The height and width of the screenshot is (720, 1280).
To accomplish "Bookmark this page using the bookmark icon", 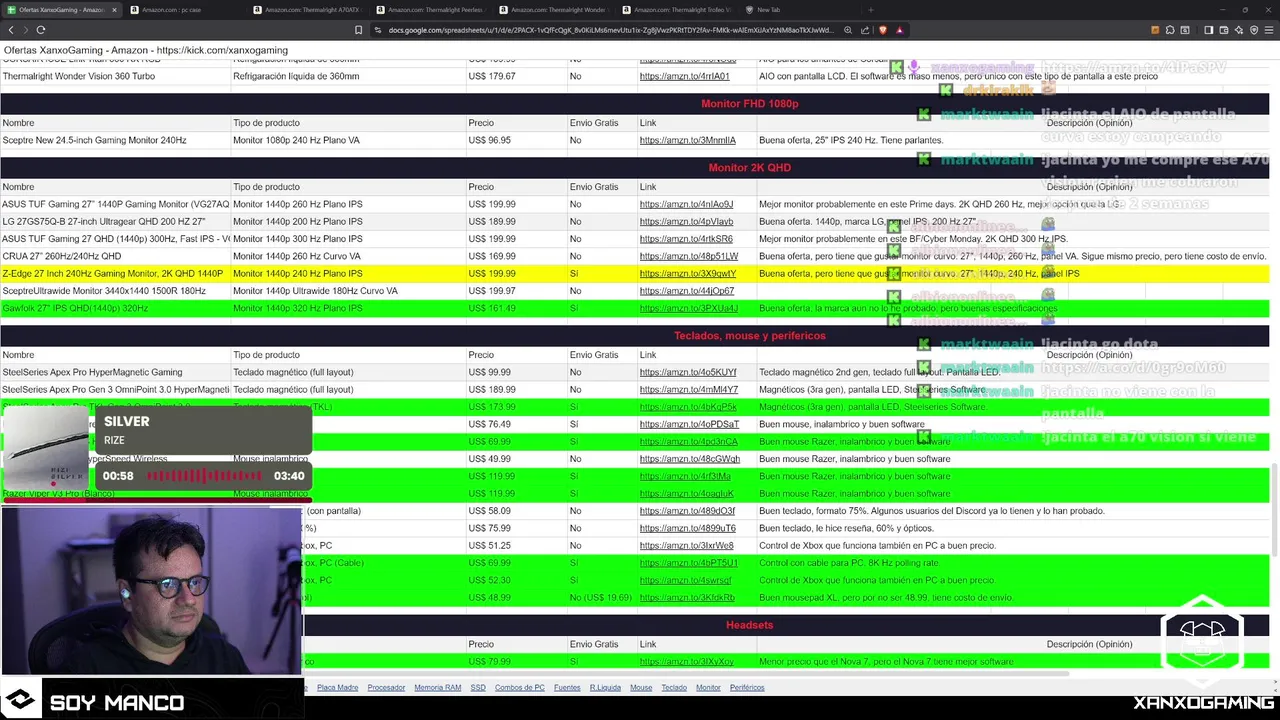I will point(359,30).
